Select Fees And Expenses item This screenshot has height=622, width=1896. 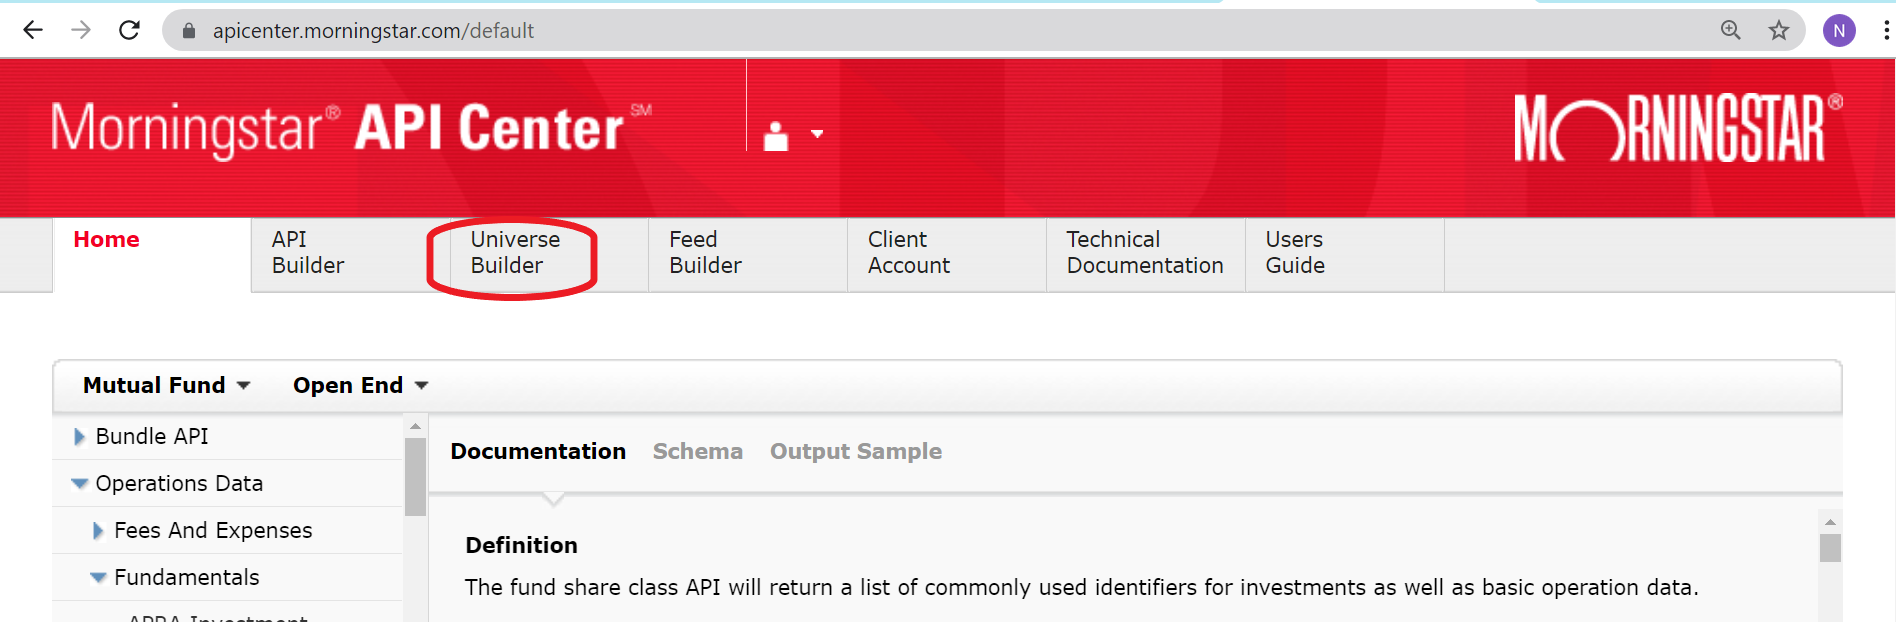[213, 530]
